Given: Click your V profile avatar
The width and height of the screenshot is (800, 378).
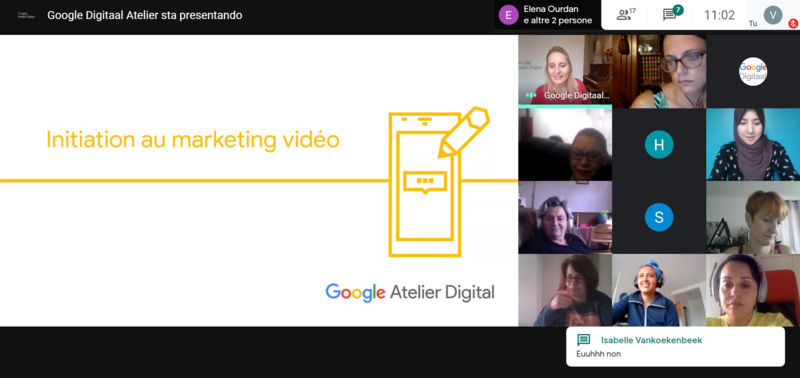Looking at the screenshot, I should [773, 14].
